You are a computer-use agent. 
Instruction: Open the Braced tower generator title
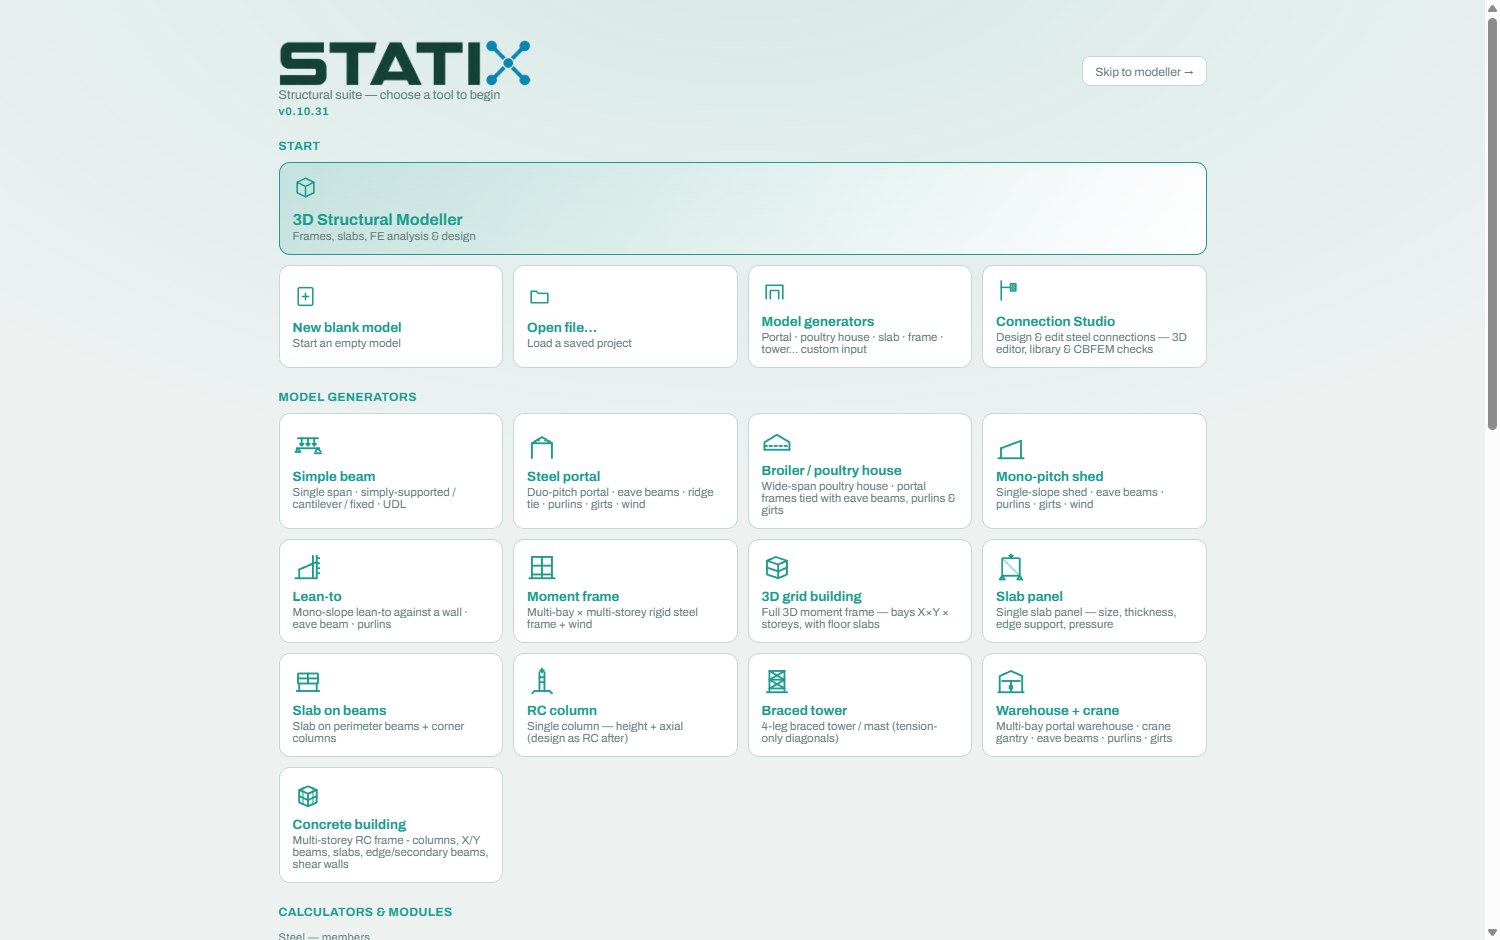pyautogui.click(x=804, y=710)
